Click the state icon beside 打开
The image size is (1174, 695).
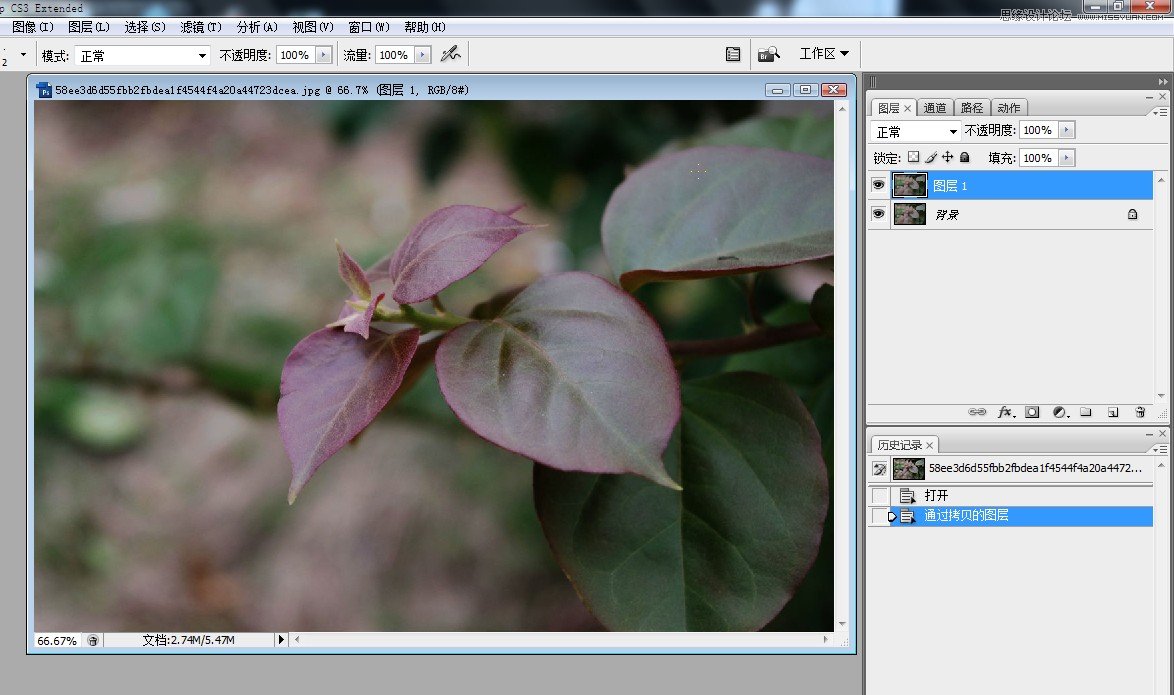click(907, 496)
